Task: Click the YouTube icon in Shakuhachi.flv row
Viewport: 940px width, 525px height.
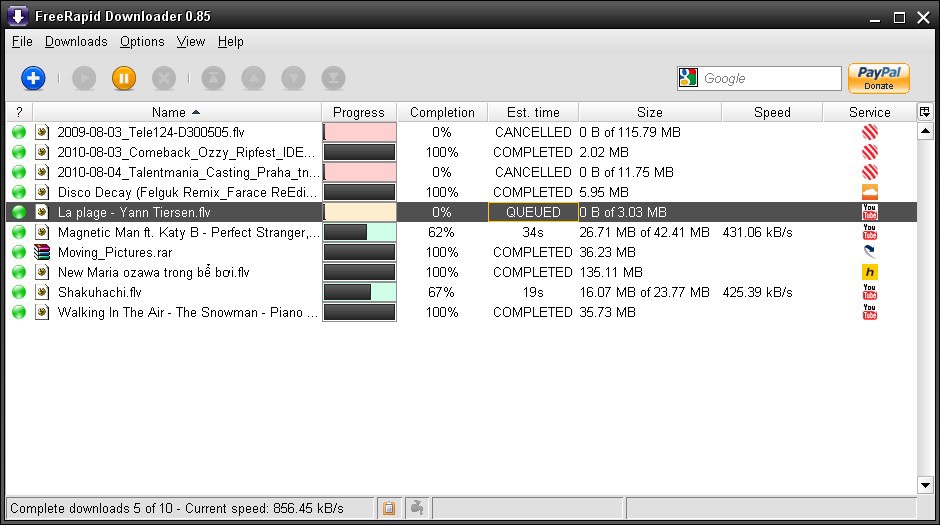Action: (869, 292)
